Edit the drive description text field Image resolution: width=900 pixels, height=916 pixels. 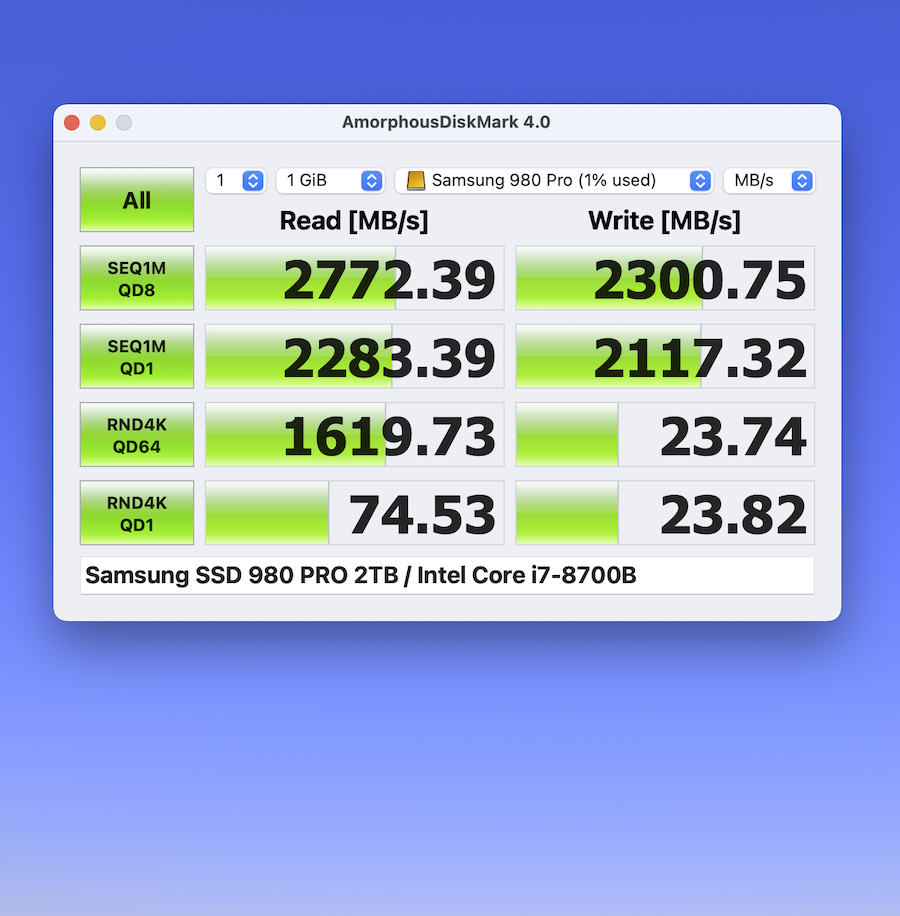[x=447, y=575]
